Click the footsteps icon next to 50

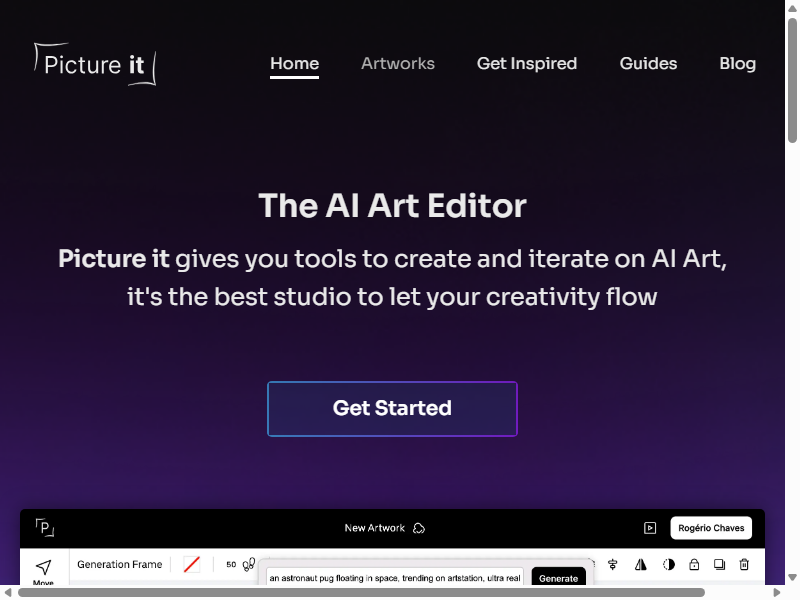(248, 564)
